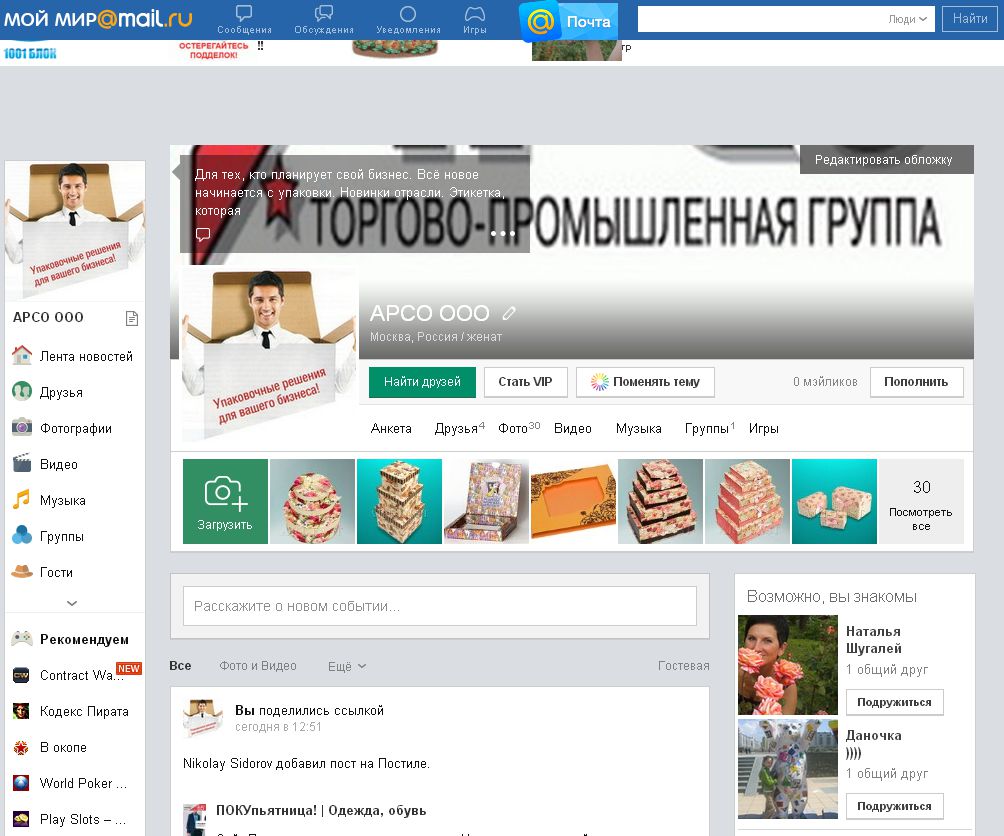Open Игры gamepad icon in header
The image size is (1004, 836).
pos(475,15)
